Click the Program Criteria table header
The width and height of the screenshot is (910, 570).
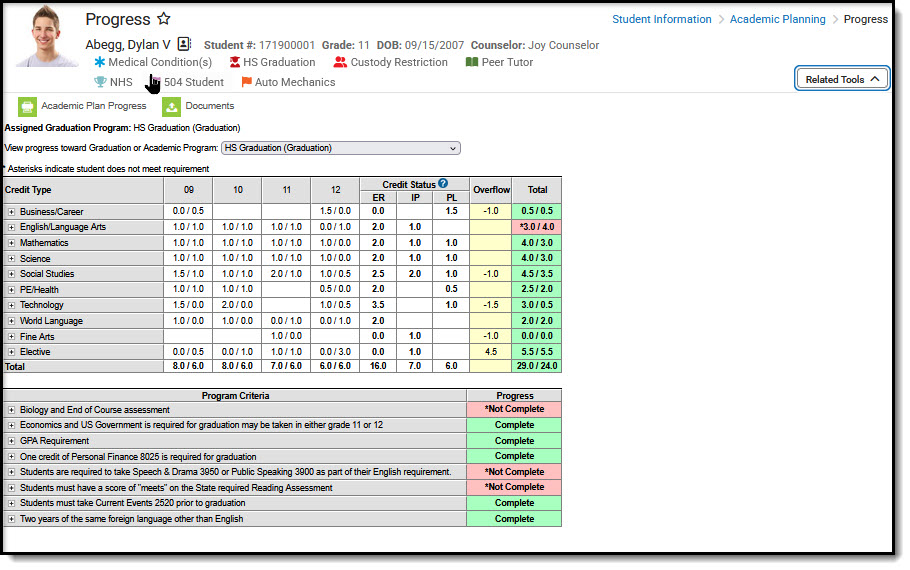pyautogui.click(x=235, y=395)
